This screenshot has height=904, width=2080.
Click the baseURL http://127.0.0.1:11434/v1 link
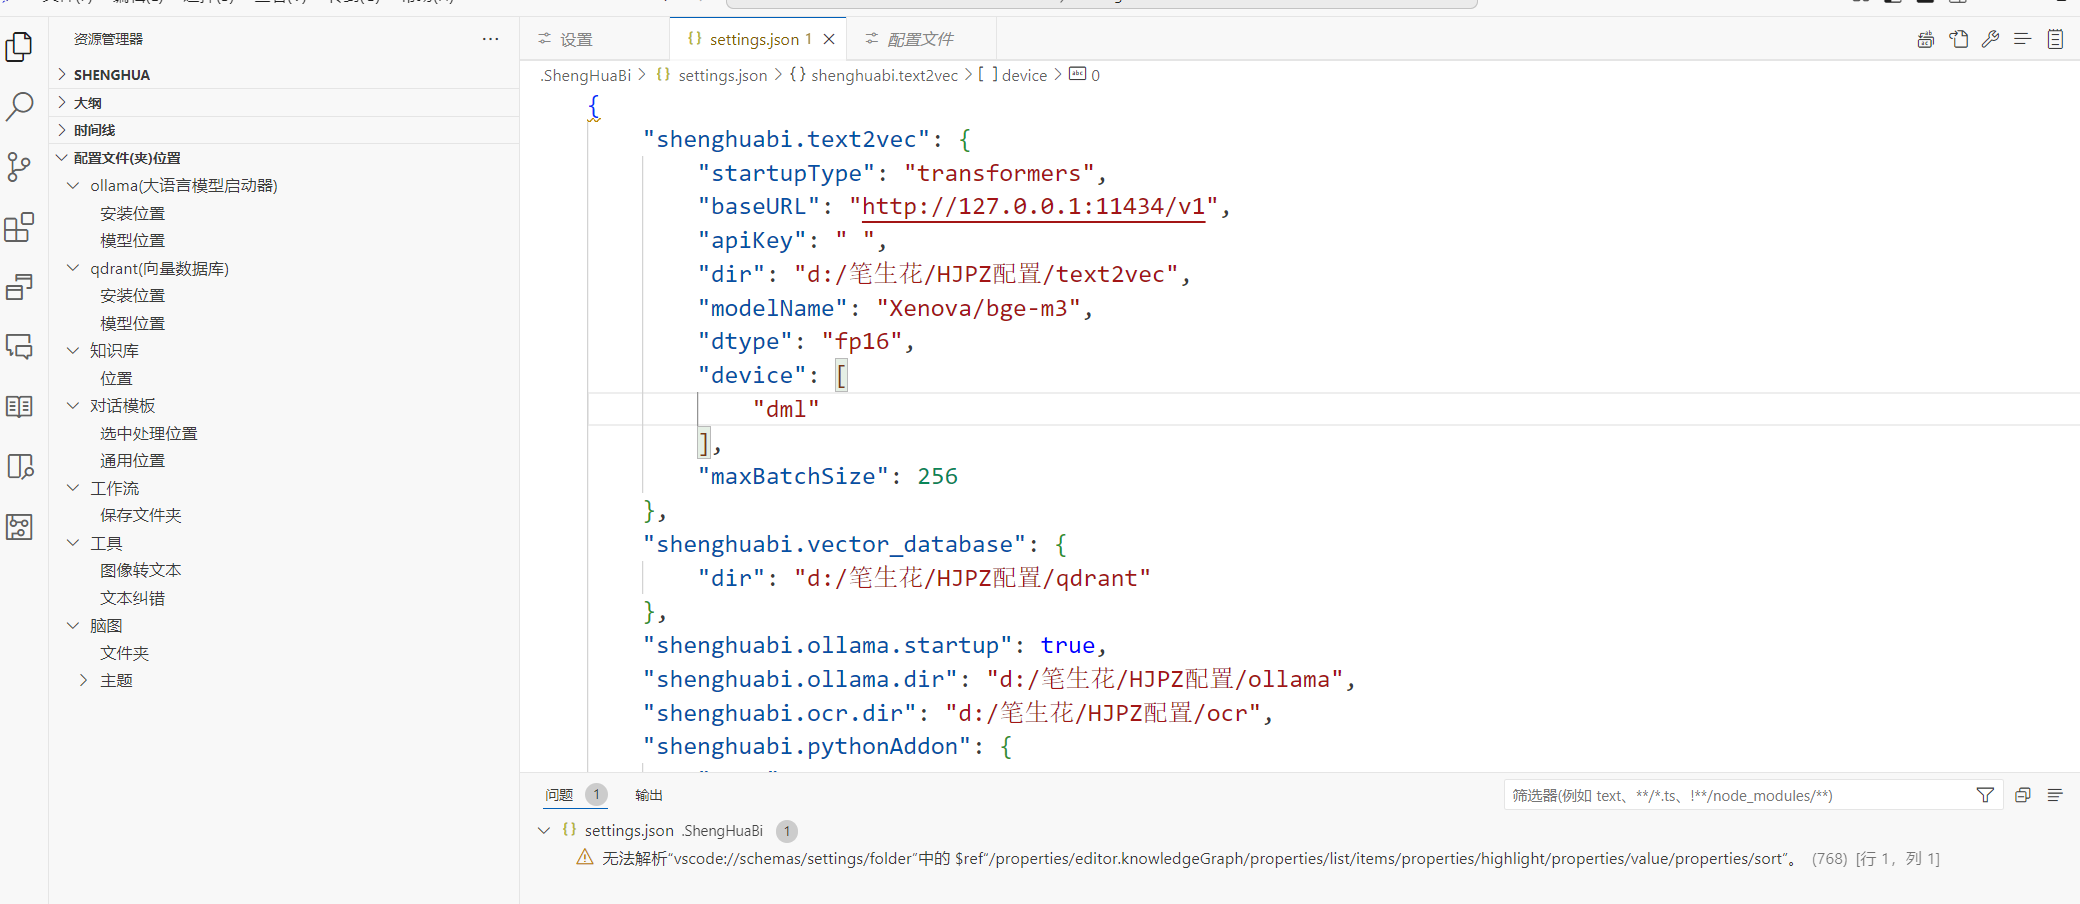[1033, 206]
